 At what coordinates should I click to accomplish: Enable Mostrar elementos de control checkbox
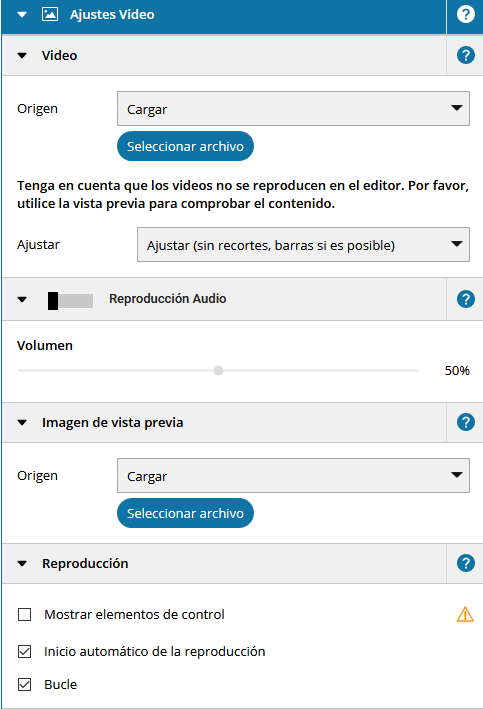click(x=24, y=614)
